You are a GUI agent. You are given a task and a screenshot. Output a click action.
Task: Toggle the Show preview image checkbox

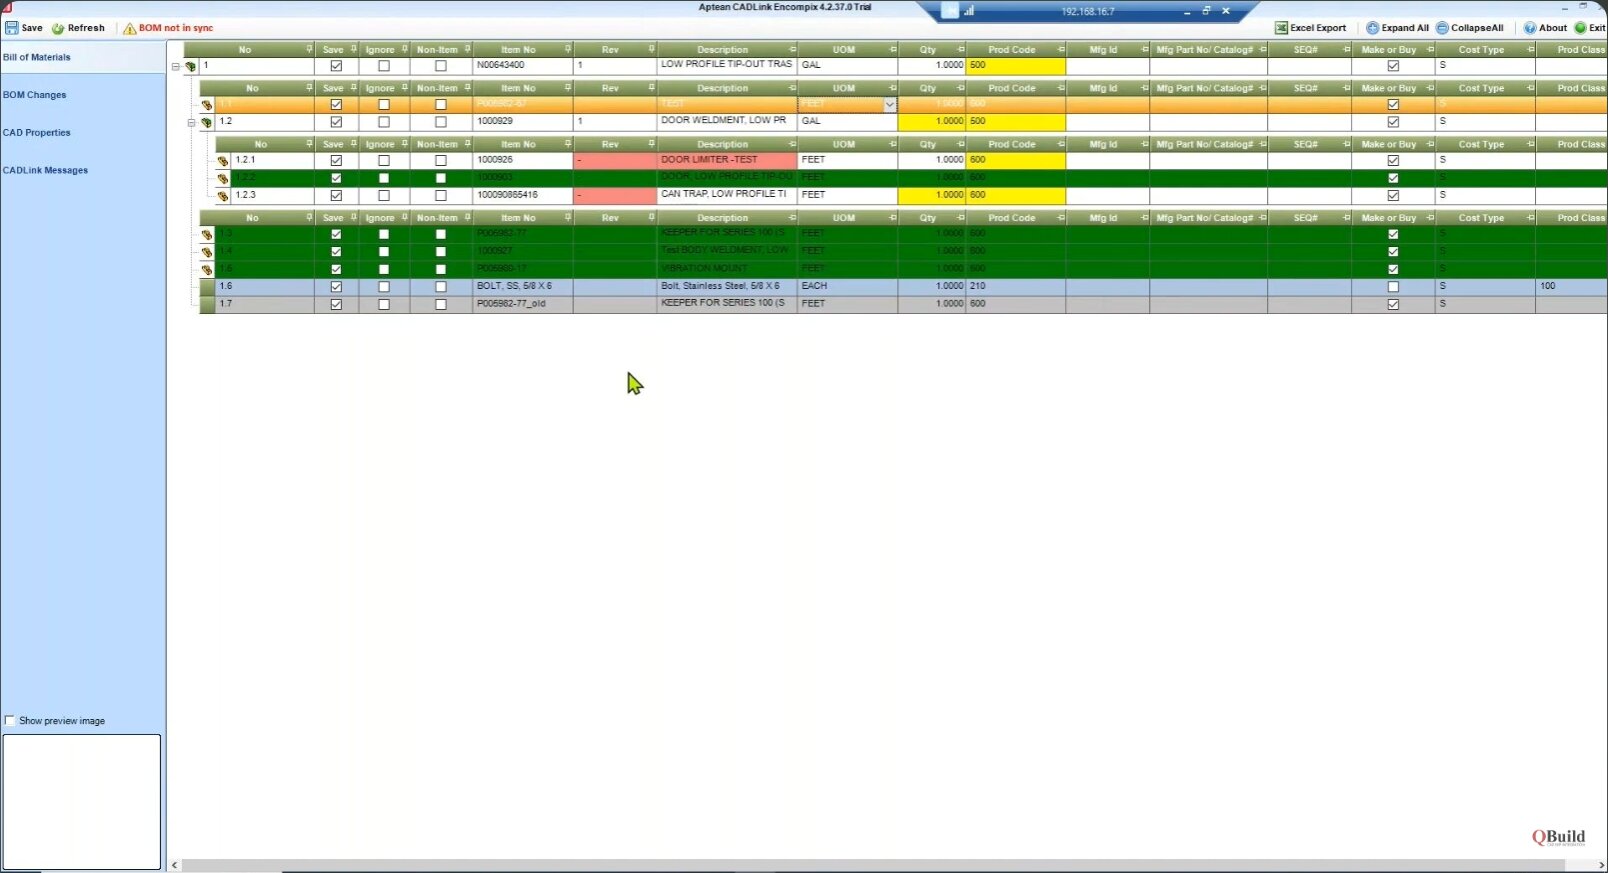(10, 720)
